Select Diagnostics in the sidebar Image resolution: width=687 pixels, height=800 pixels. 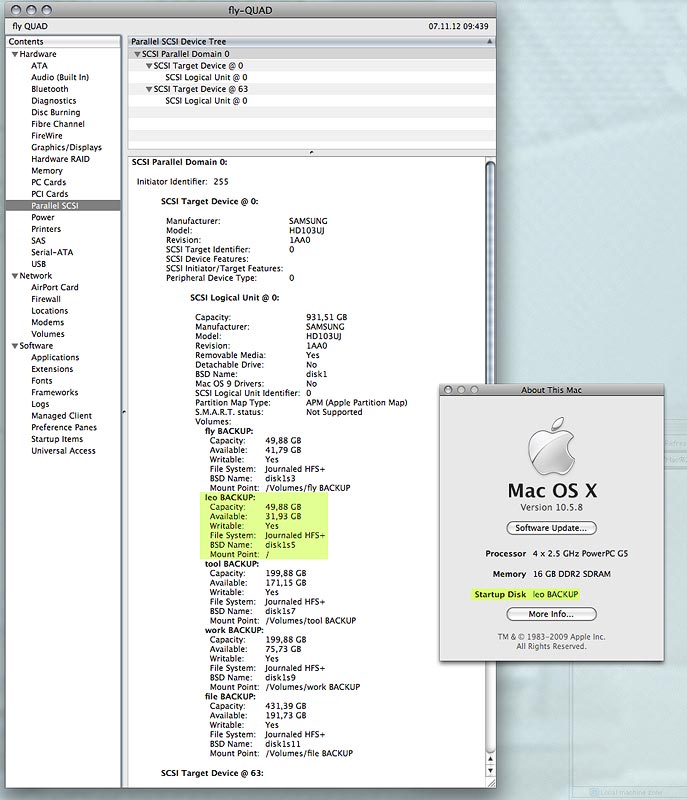point(54,101)
